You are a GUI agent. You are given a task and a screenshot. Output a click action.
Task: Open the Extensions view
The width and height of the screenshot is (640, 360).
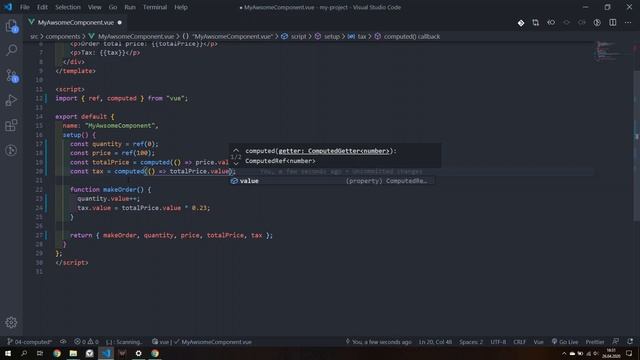11,125
